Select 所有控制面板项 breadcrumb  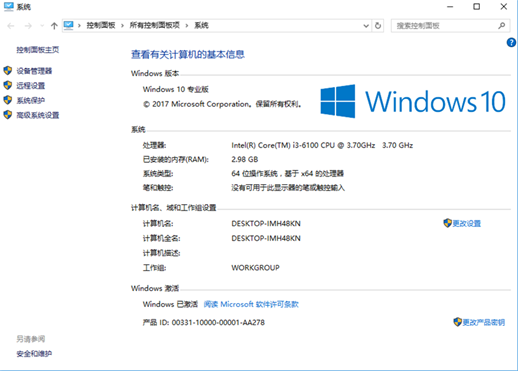(154, 25)
